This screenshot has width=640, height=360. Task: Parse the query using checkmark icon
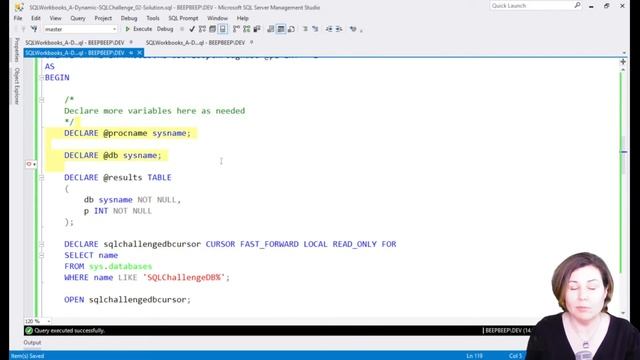pos(192,29)
